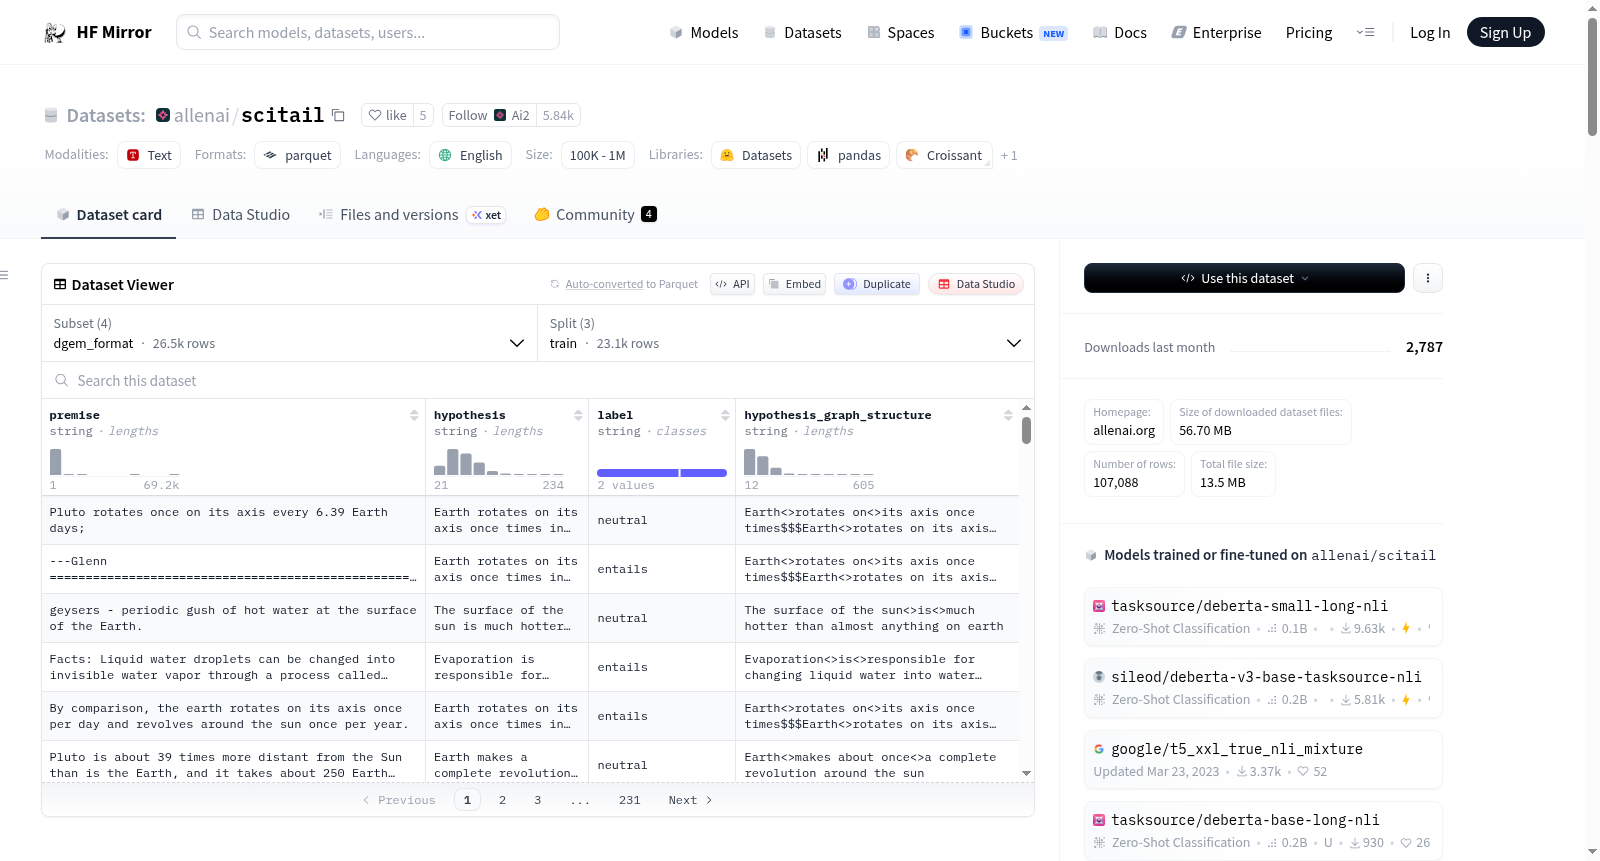Open Enterprise in the top navigation
Viewport: 1600px width, 861px height.
click(1216, 33)
